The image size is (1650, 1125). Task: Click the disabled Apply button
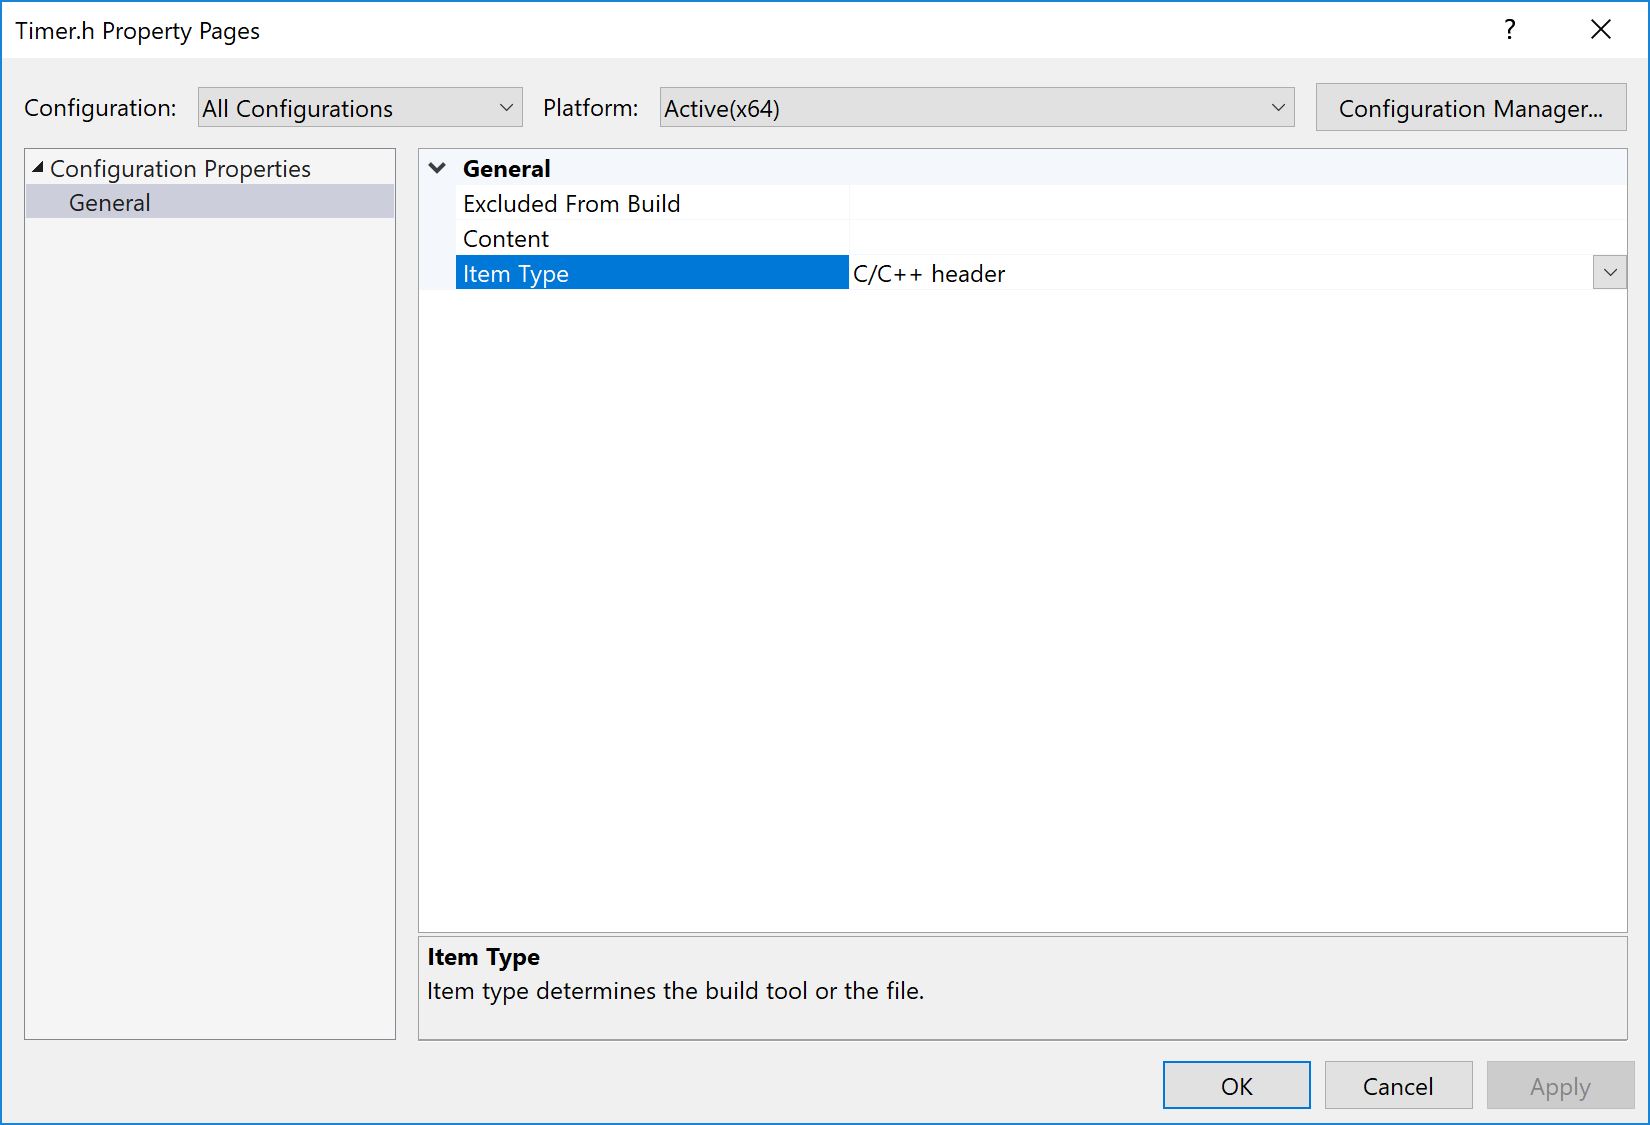[1559, 1085]
